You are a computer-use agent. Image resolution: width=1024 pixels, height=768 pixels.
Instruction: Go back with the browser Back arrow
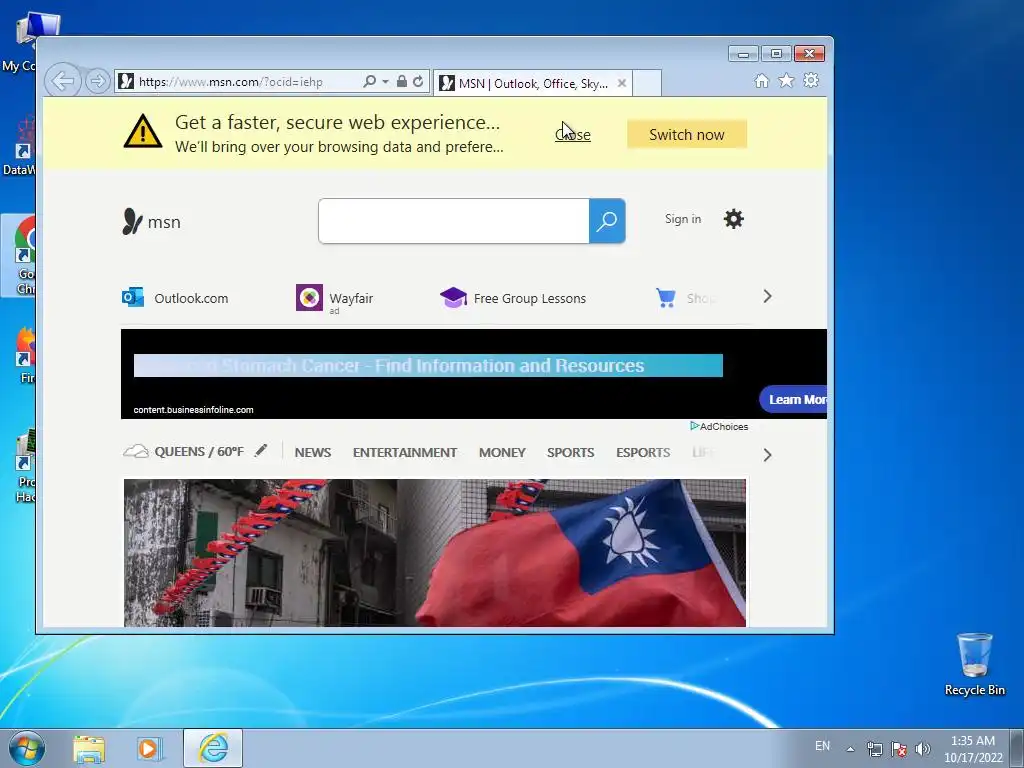point(63,81)
